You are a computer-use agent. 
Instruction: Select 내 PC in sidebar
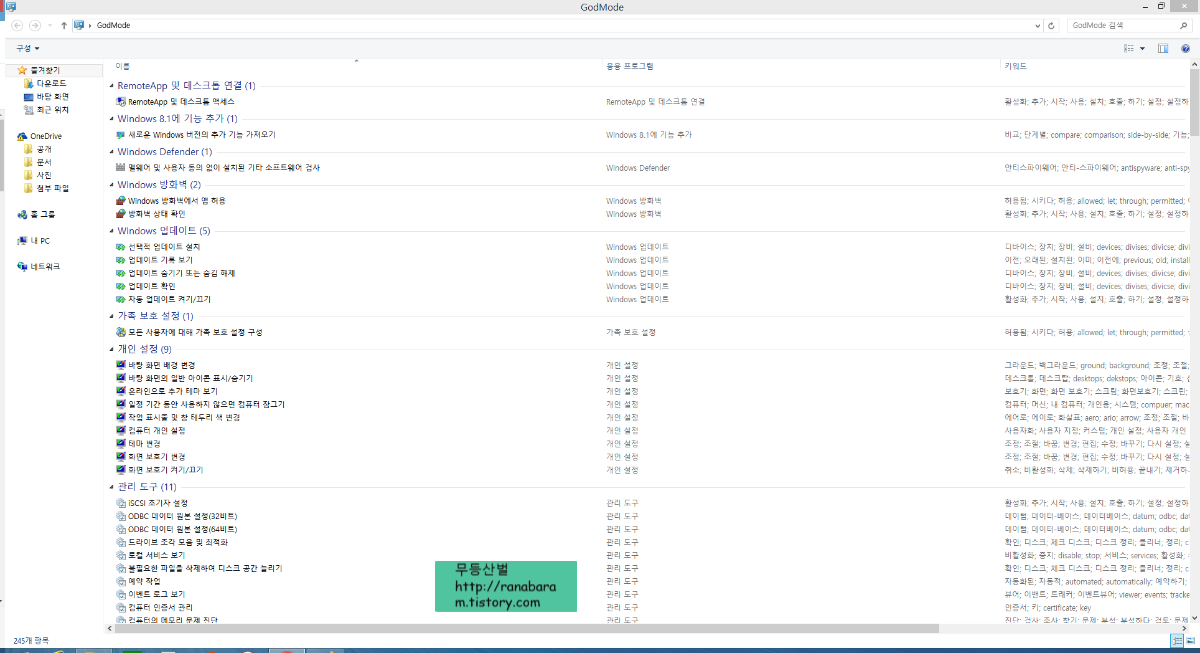[x=34, y=241]
